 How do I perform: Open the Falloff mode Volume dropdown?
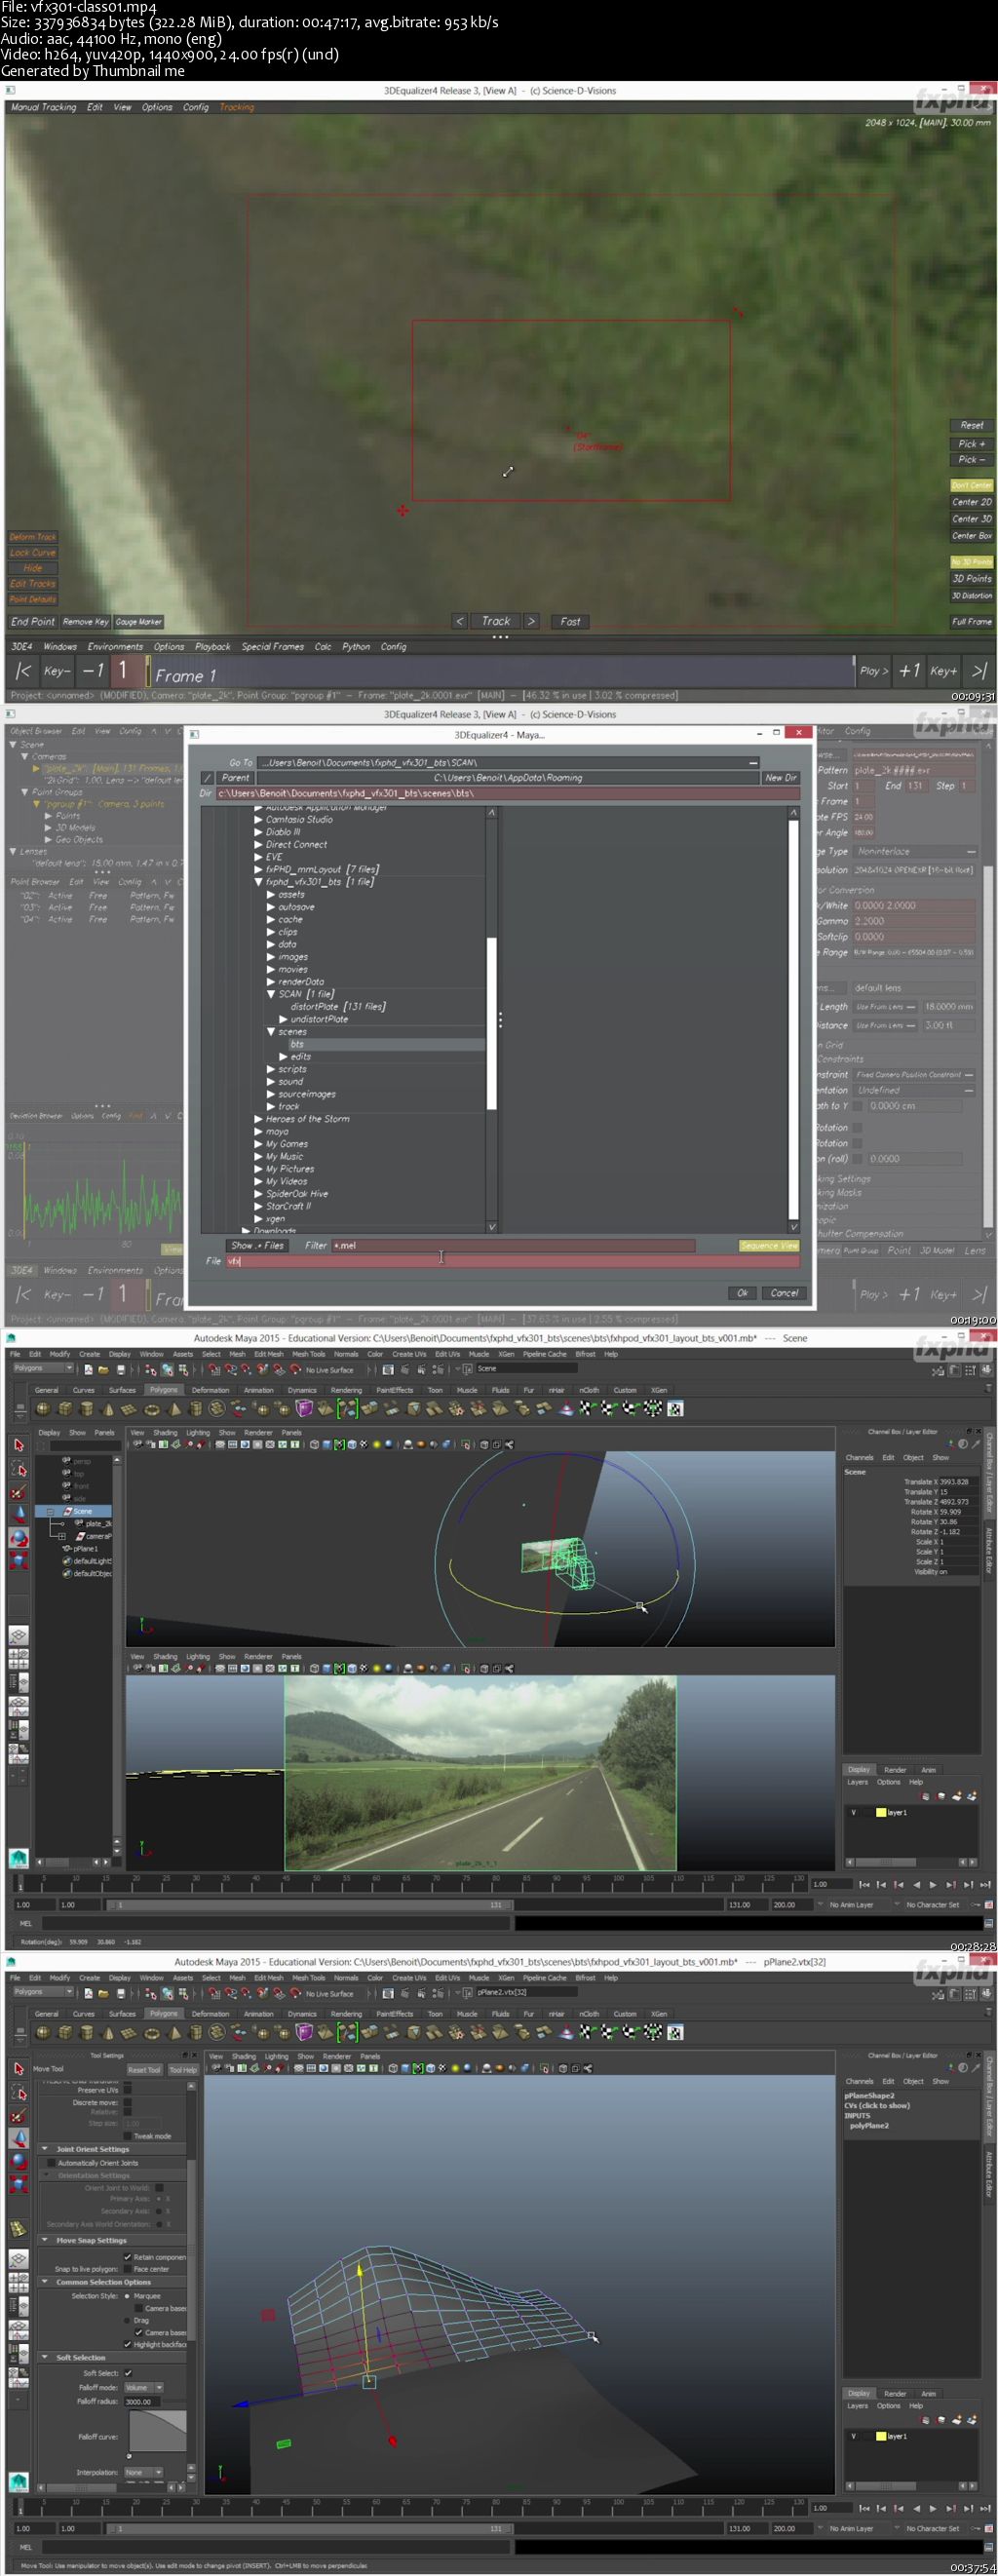pyautogui.click(x=143, y=2387)
